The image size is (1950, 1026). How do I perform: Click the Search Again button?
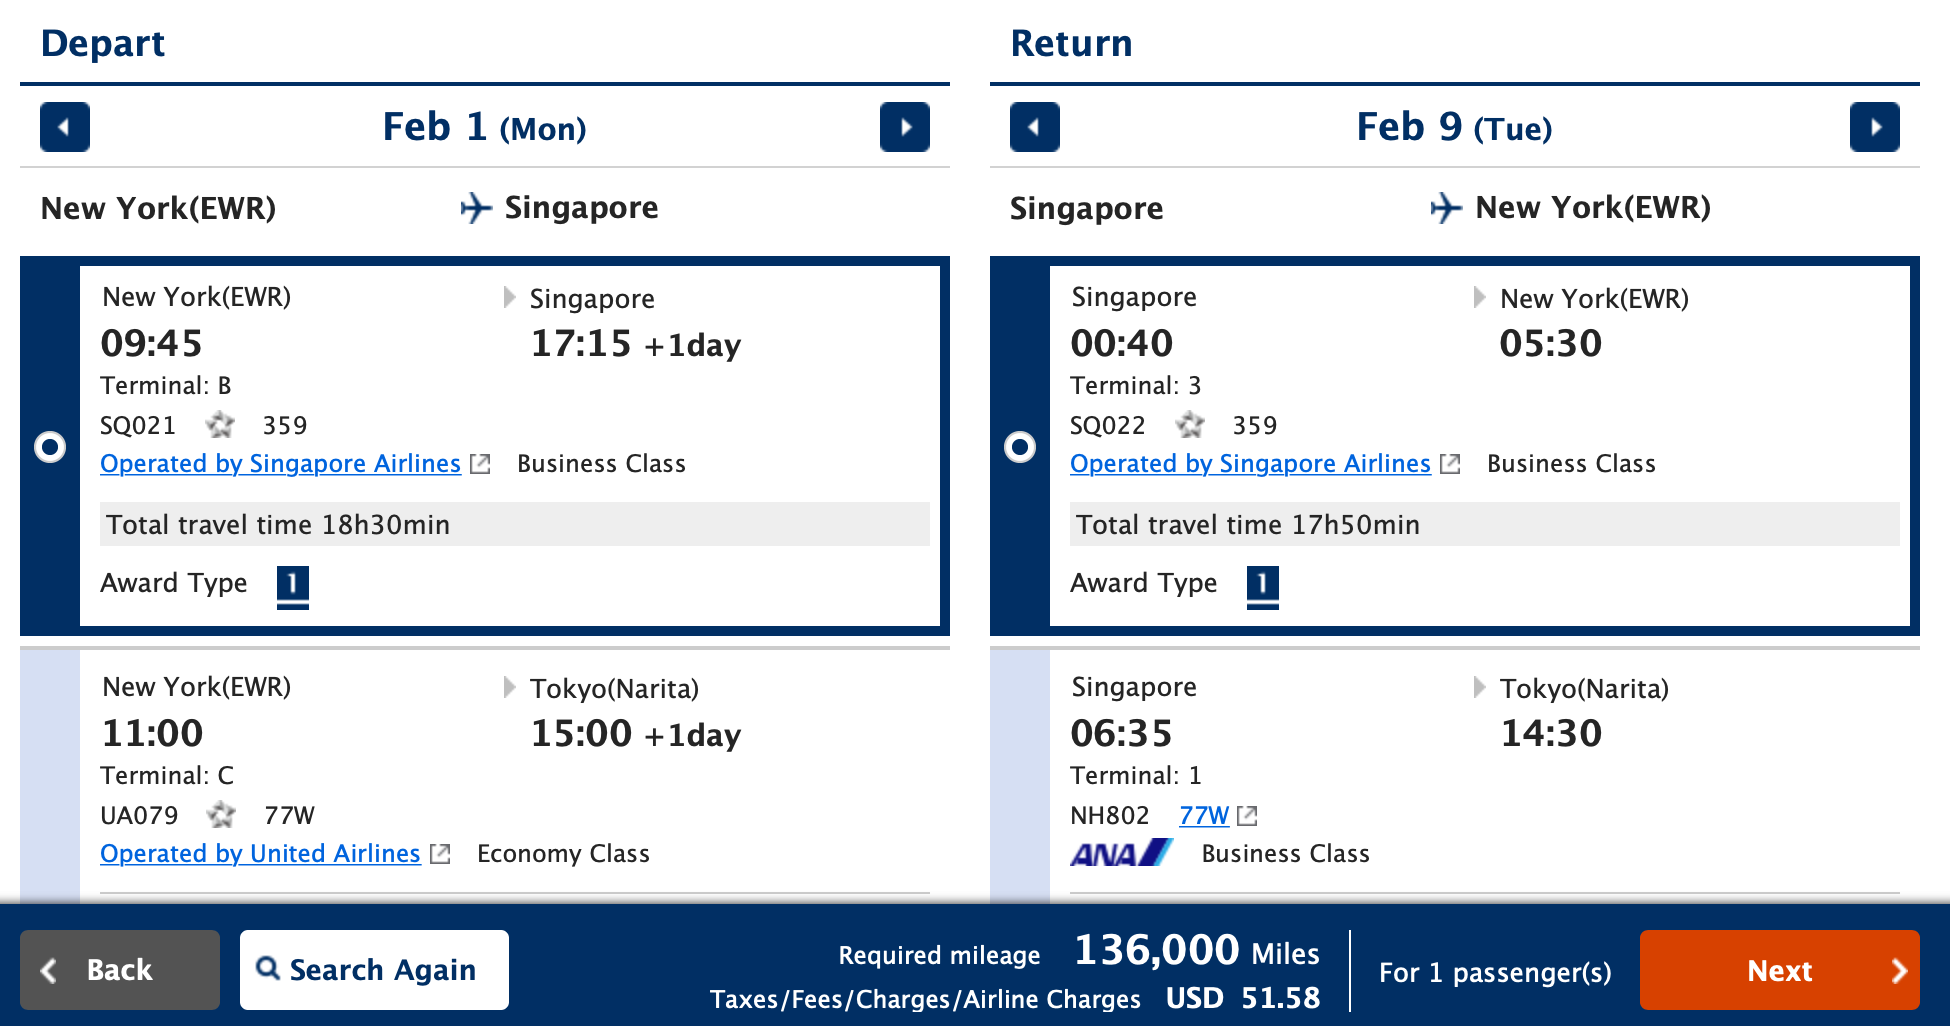[x=374, y=970]
